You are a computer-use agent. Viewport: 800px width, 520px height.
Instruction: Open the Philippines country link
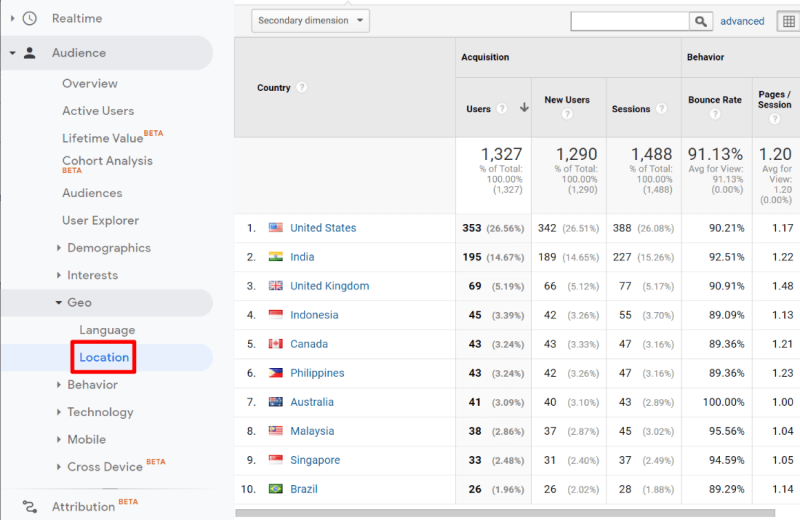317,373
